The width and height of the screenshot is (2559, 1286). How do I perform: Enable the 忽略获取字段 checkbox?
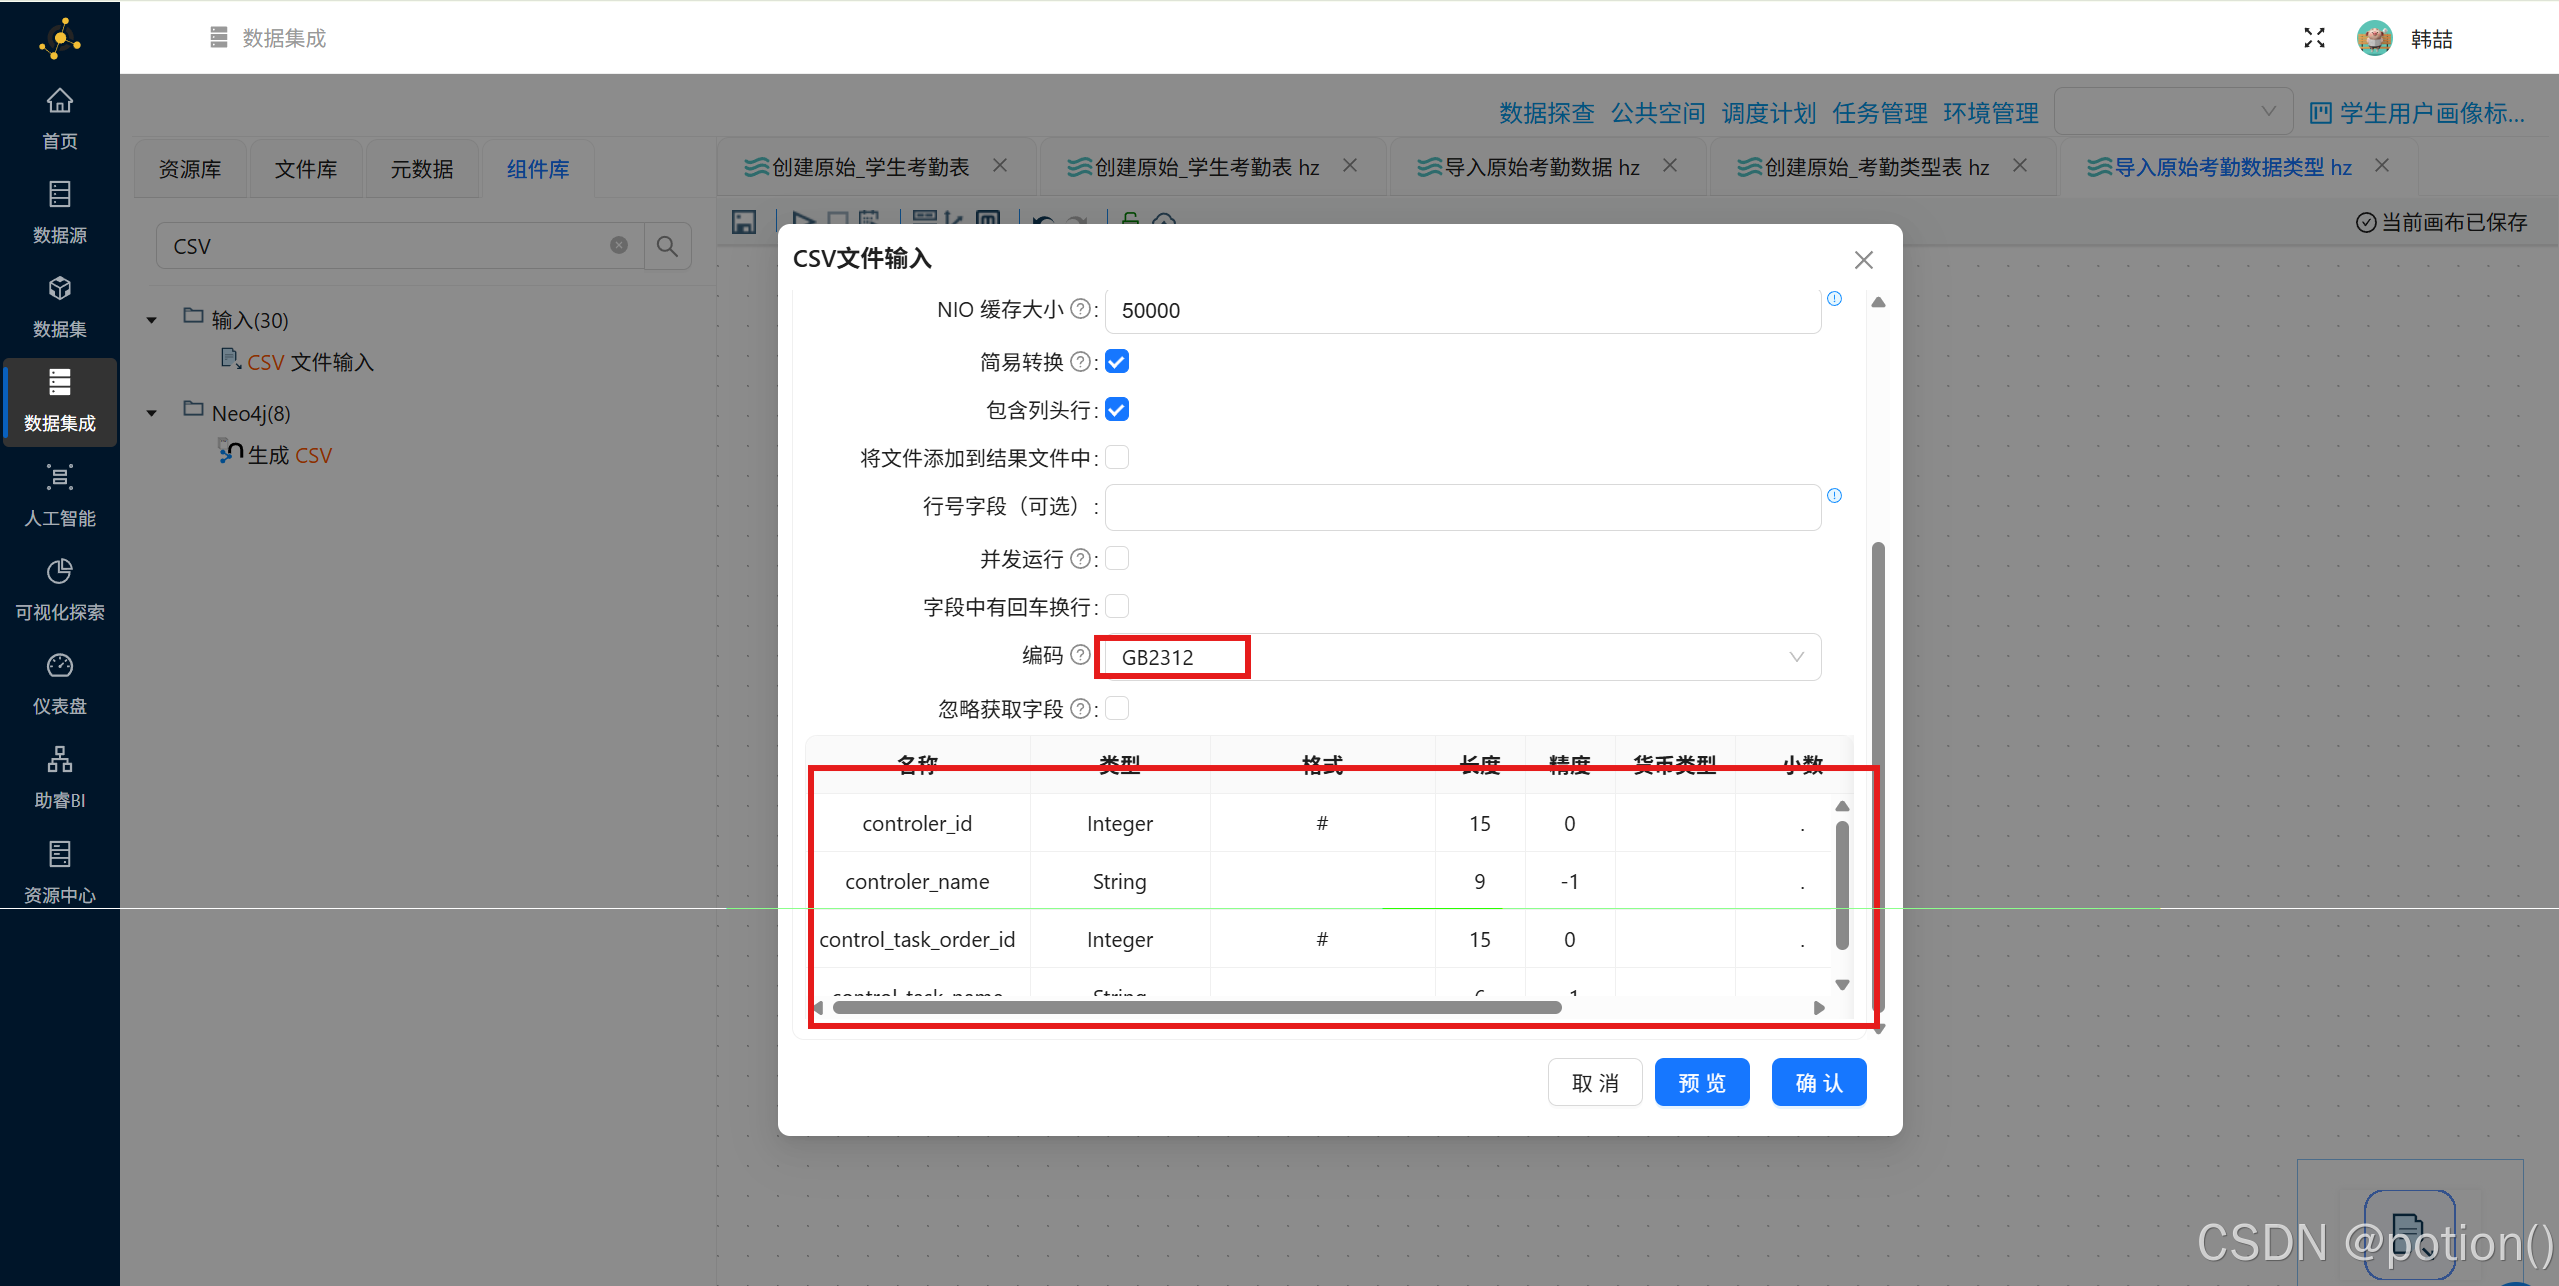[1117, 708]
